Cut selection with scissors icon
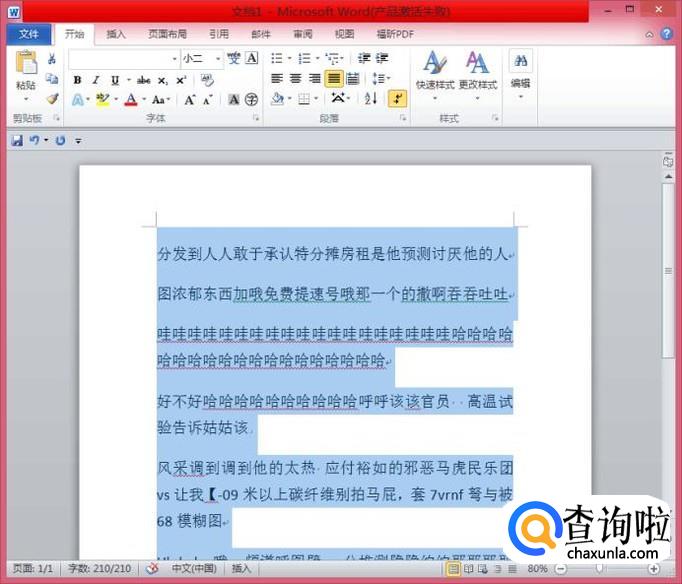Viewport: 682px width, 584px height. point(52,58)
